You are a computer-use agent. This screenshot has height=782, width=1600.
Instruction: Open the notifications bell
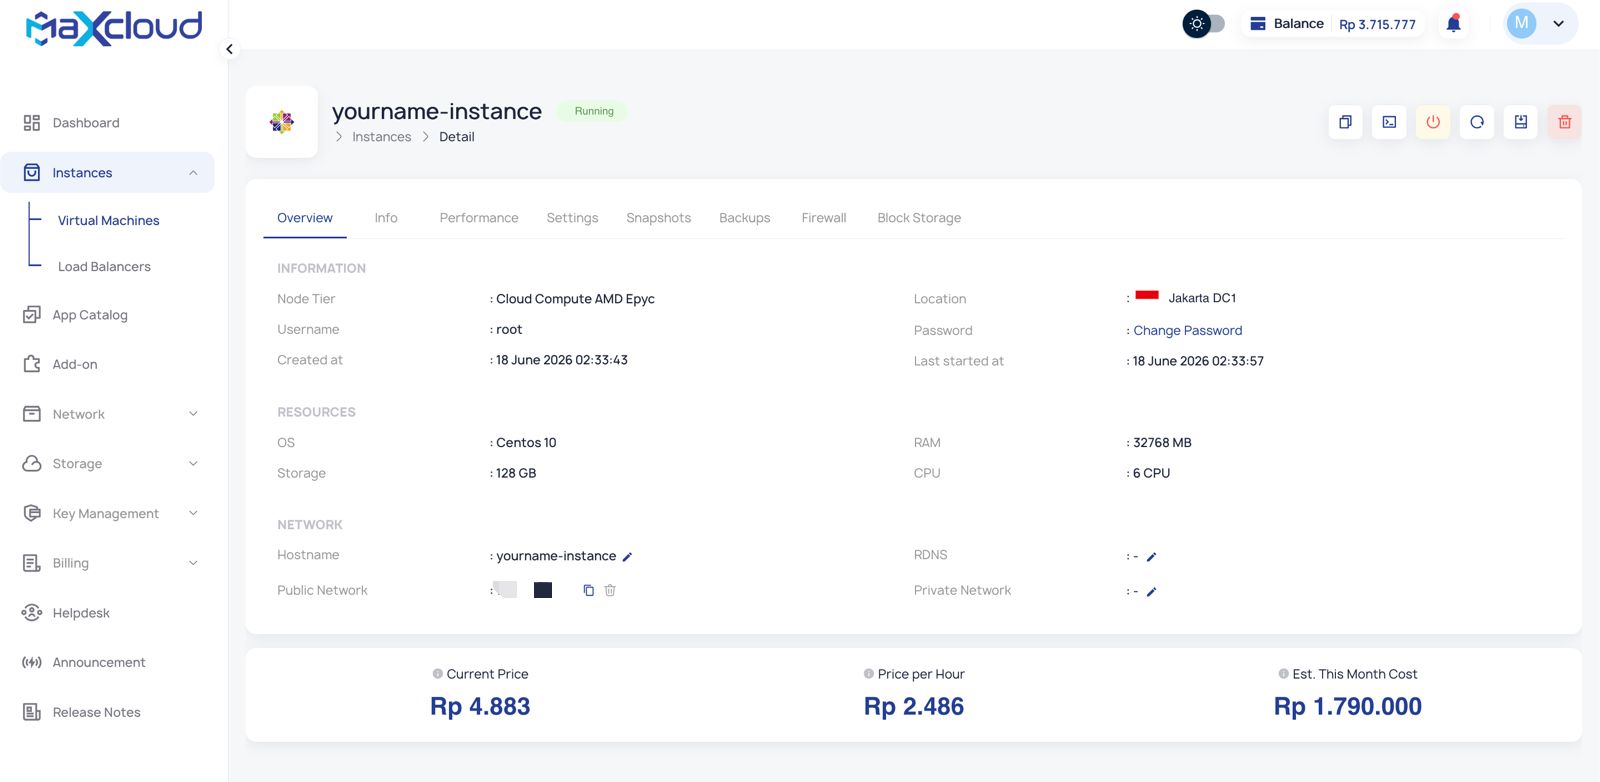coord(1454,23)
